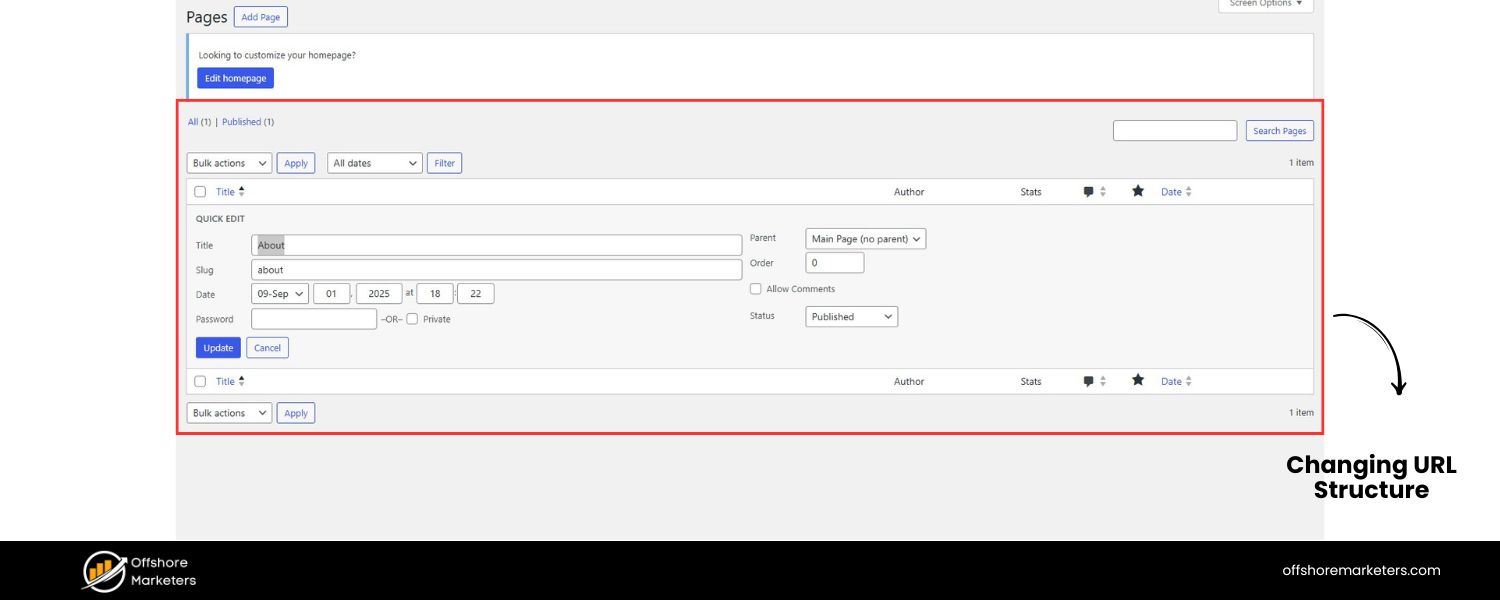Image resolution: width=1500 pixels, height=600 pixels.
Task: Click the sort arrows beside the Date column
Action: pos(1190,191)
